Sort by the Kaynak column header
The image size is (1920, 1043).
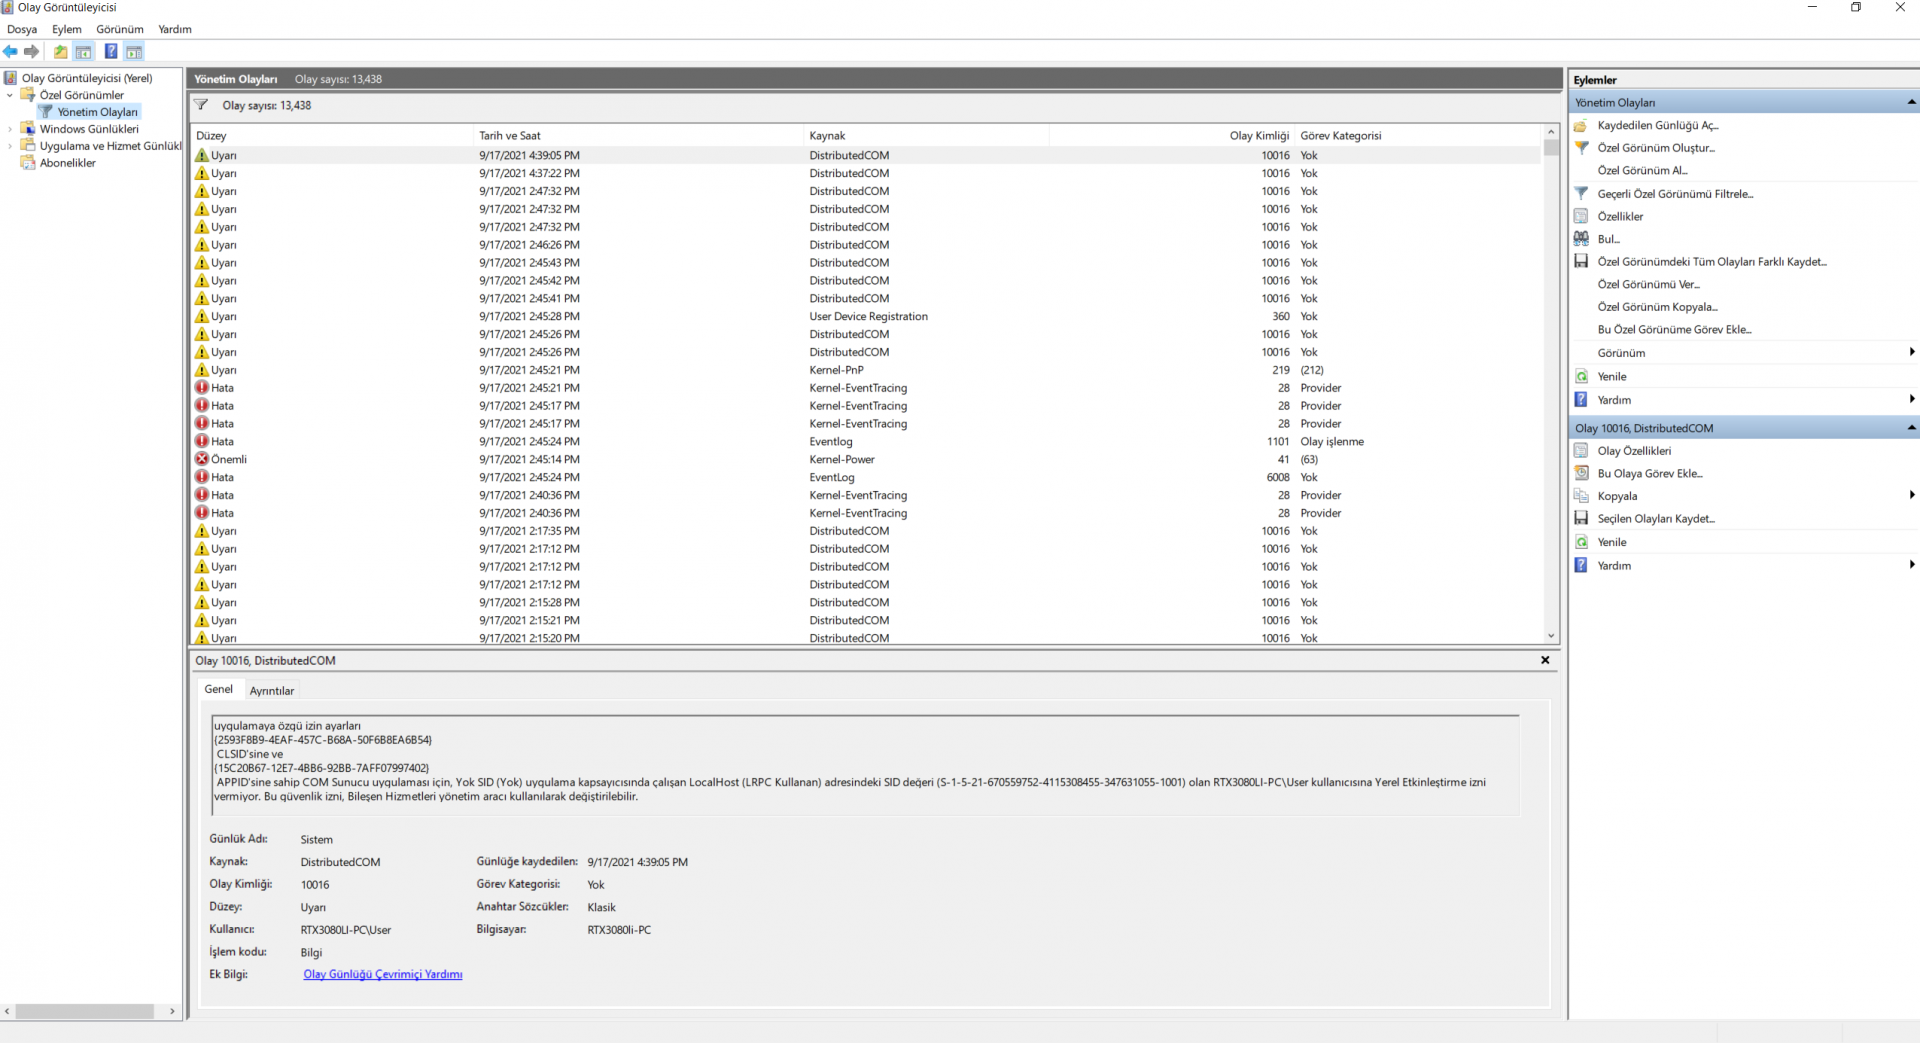point(927,136)
